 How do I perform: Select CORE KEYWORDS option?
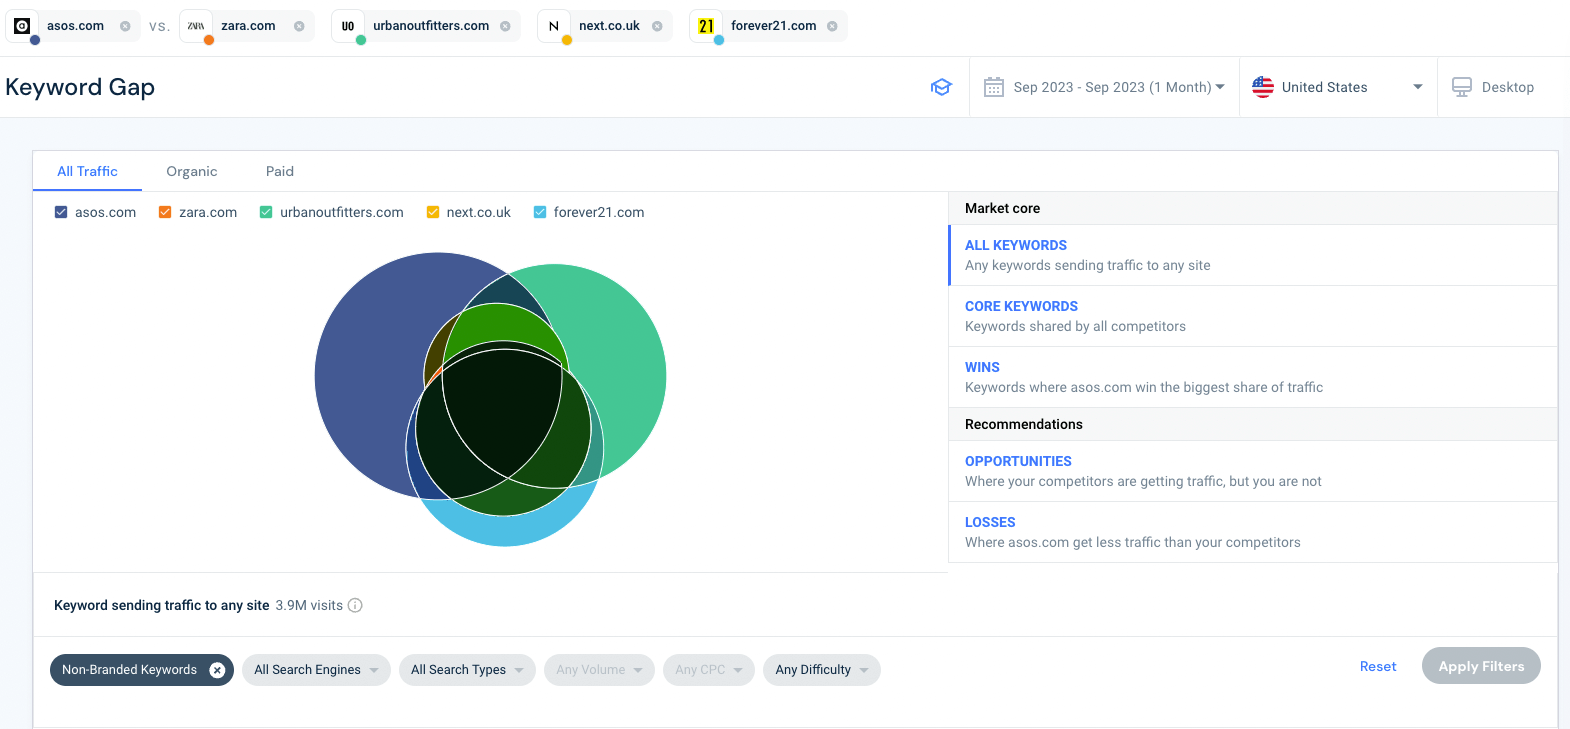(x=1253, y=316)
